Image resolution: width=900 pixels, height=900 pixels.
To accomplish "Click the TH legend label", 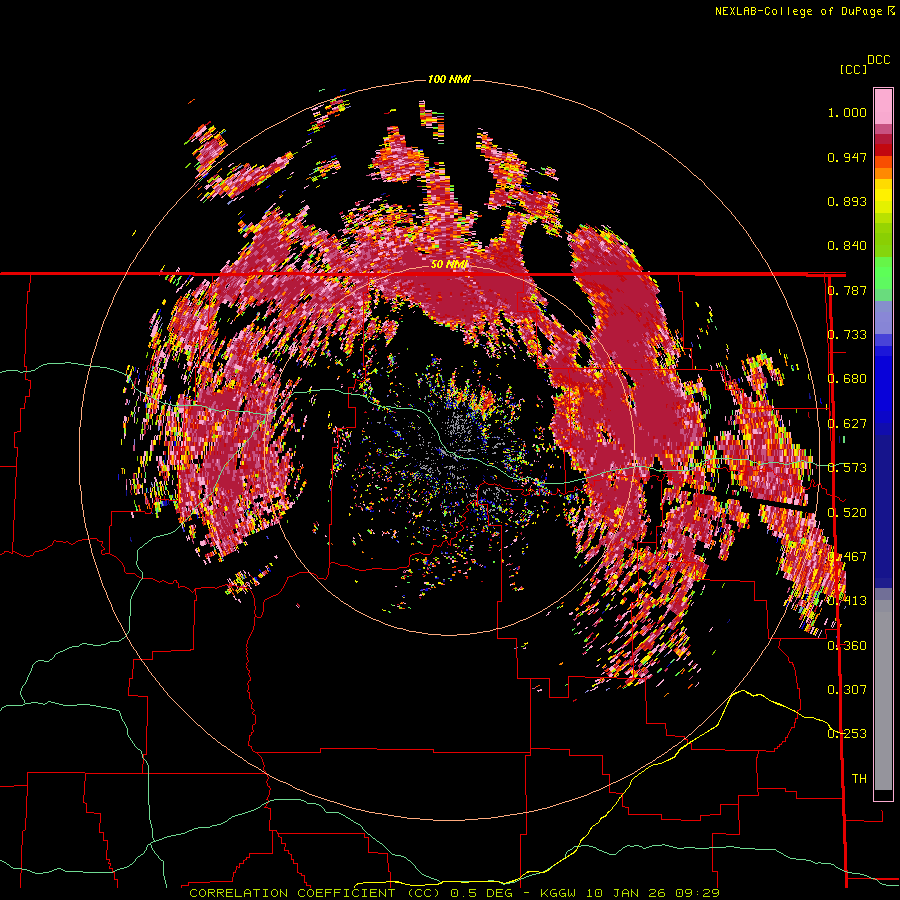I will pyautogui.click(x=859, y=779).
